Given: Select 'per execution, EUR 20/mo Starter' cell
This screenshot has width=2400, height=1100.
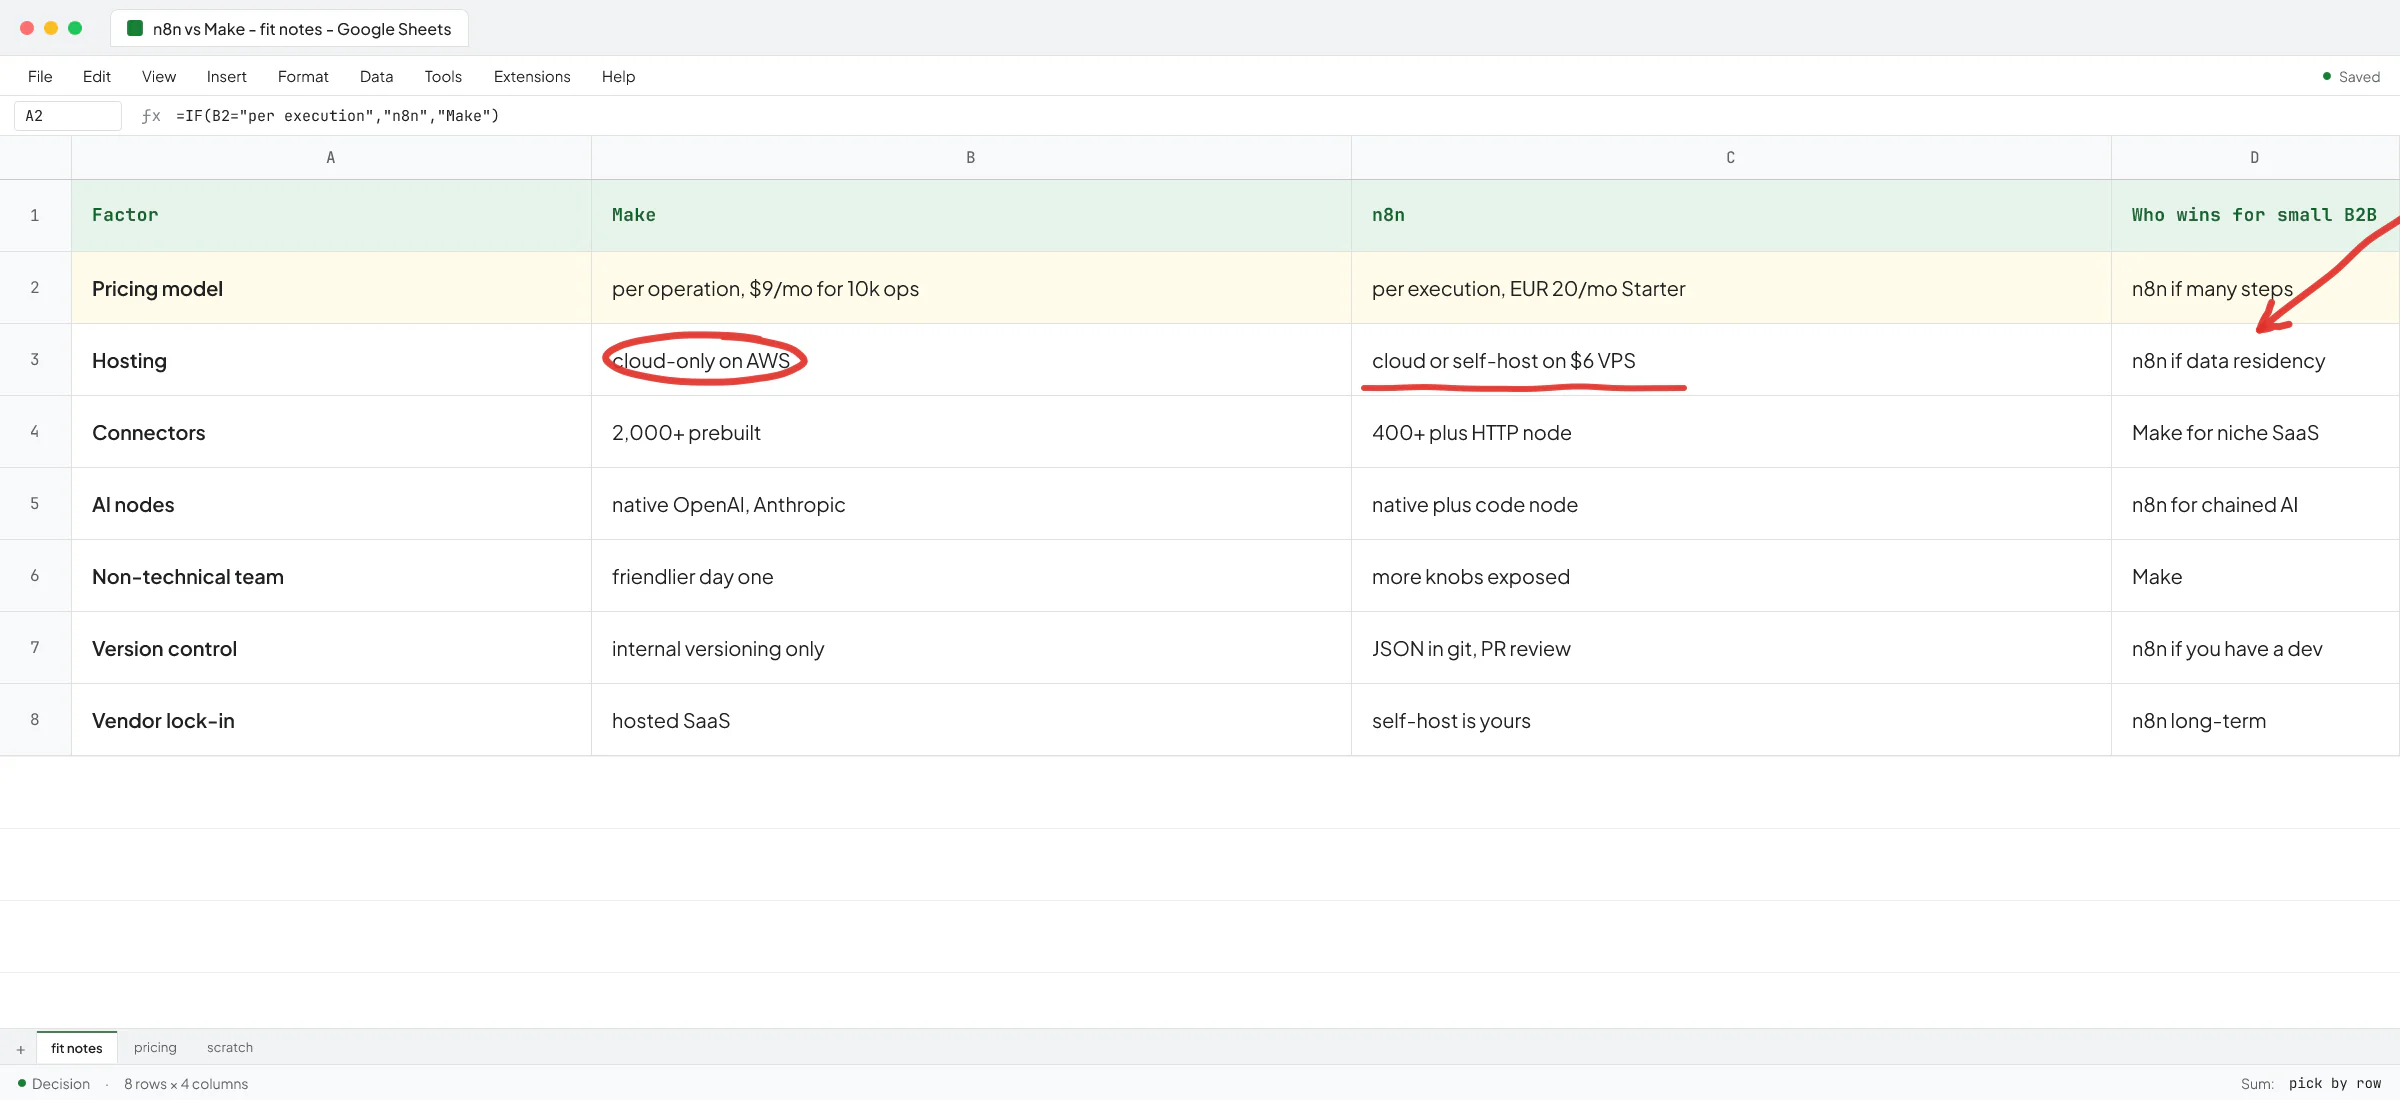Looking at the screenshot, I should pyautogui.click(x=1731, y=288).
